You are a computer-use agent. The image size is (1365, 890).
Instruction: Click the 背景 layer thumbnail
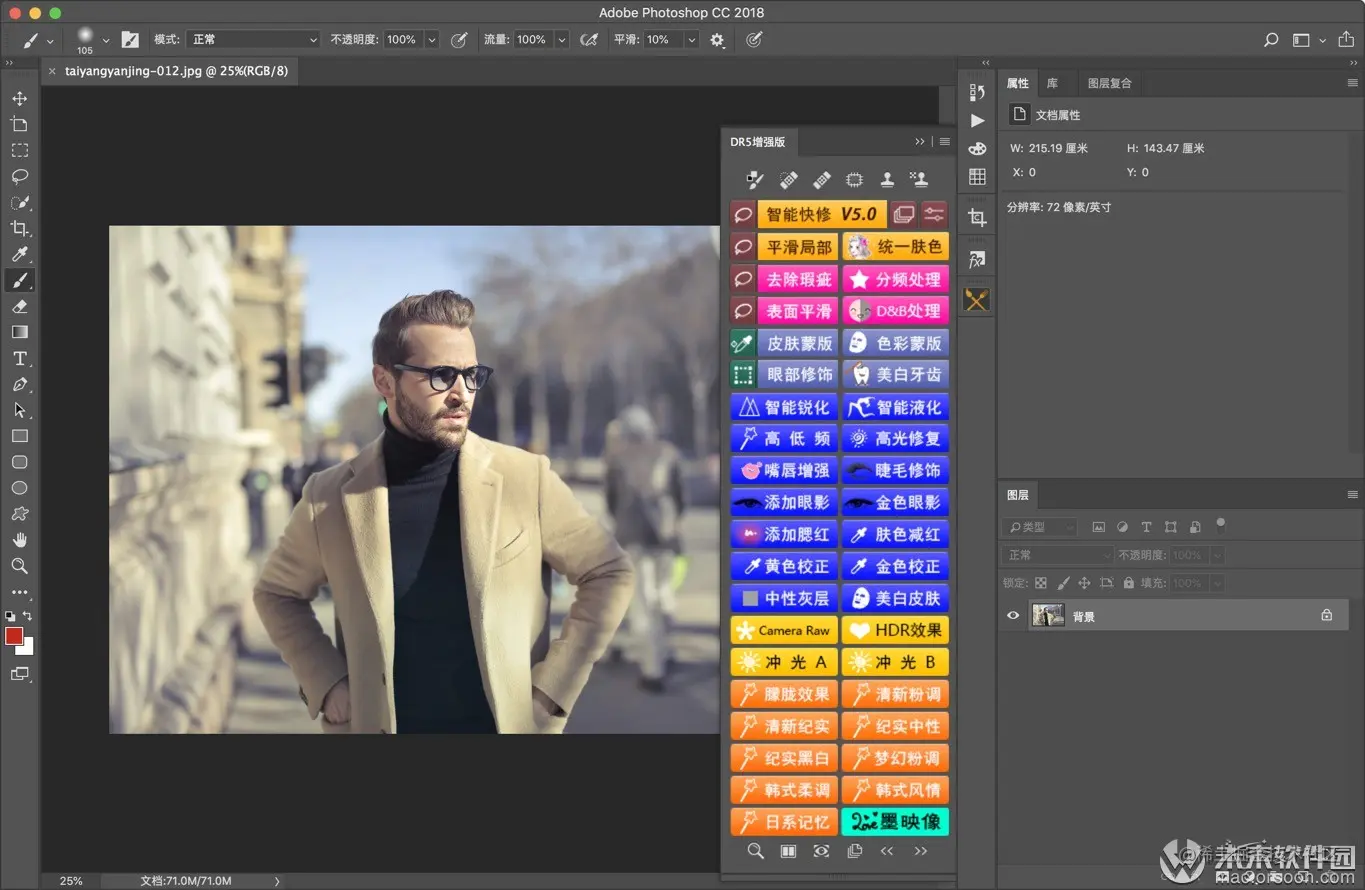[1047, 616]
